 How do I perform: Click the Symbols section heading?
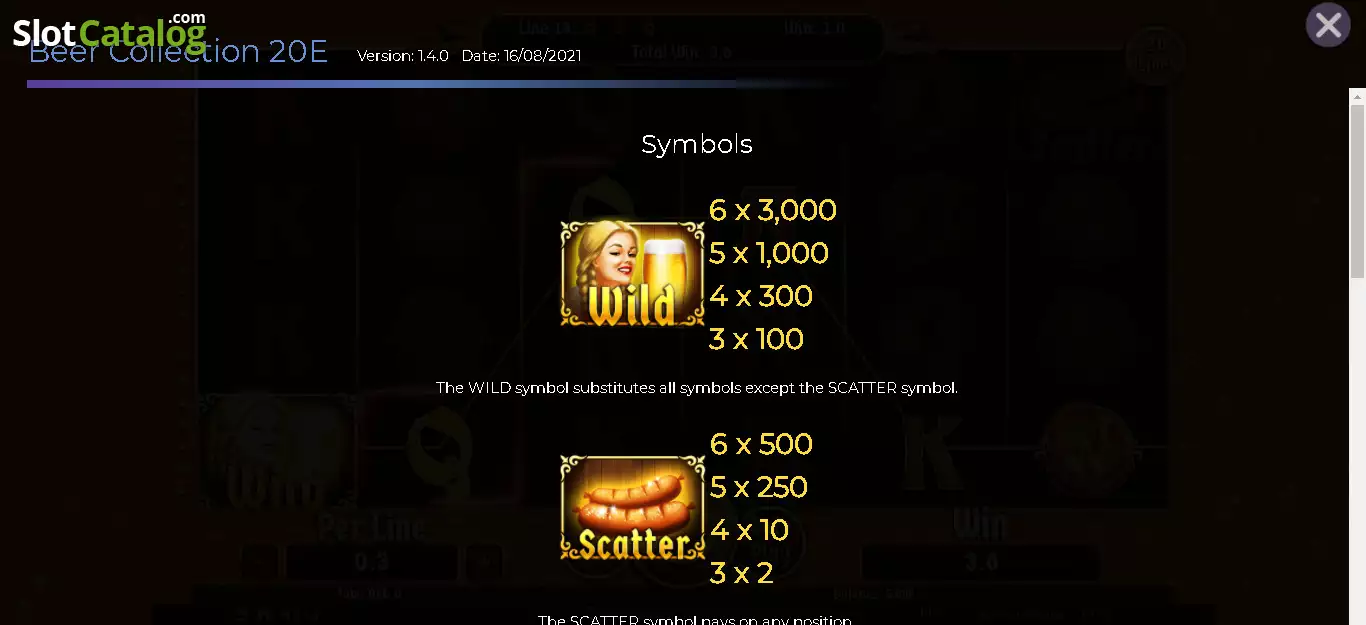point(697,144)
